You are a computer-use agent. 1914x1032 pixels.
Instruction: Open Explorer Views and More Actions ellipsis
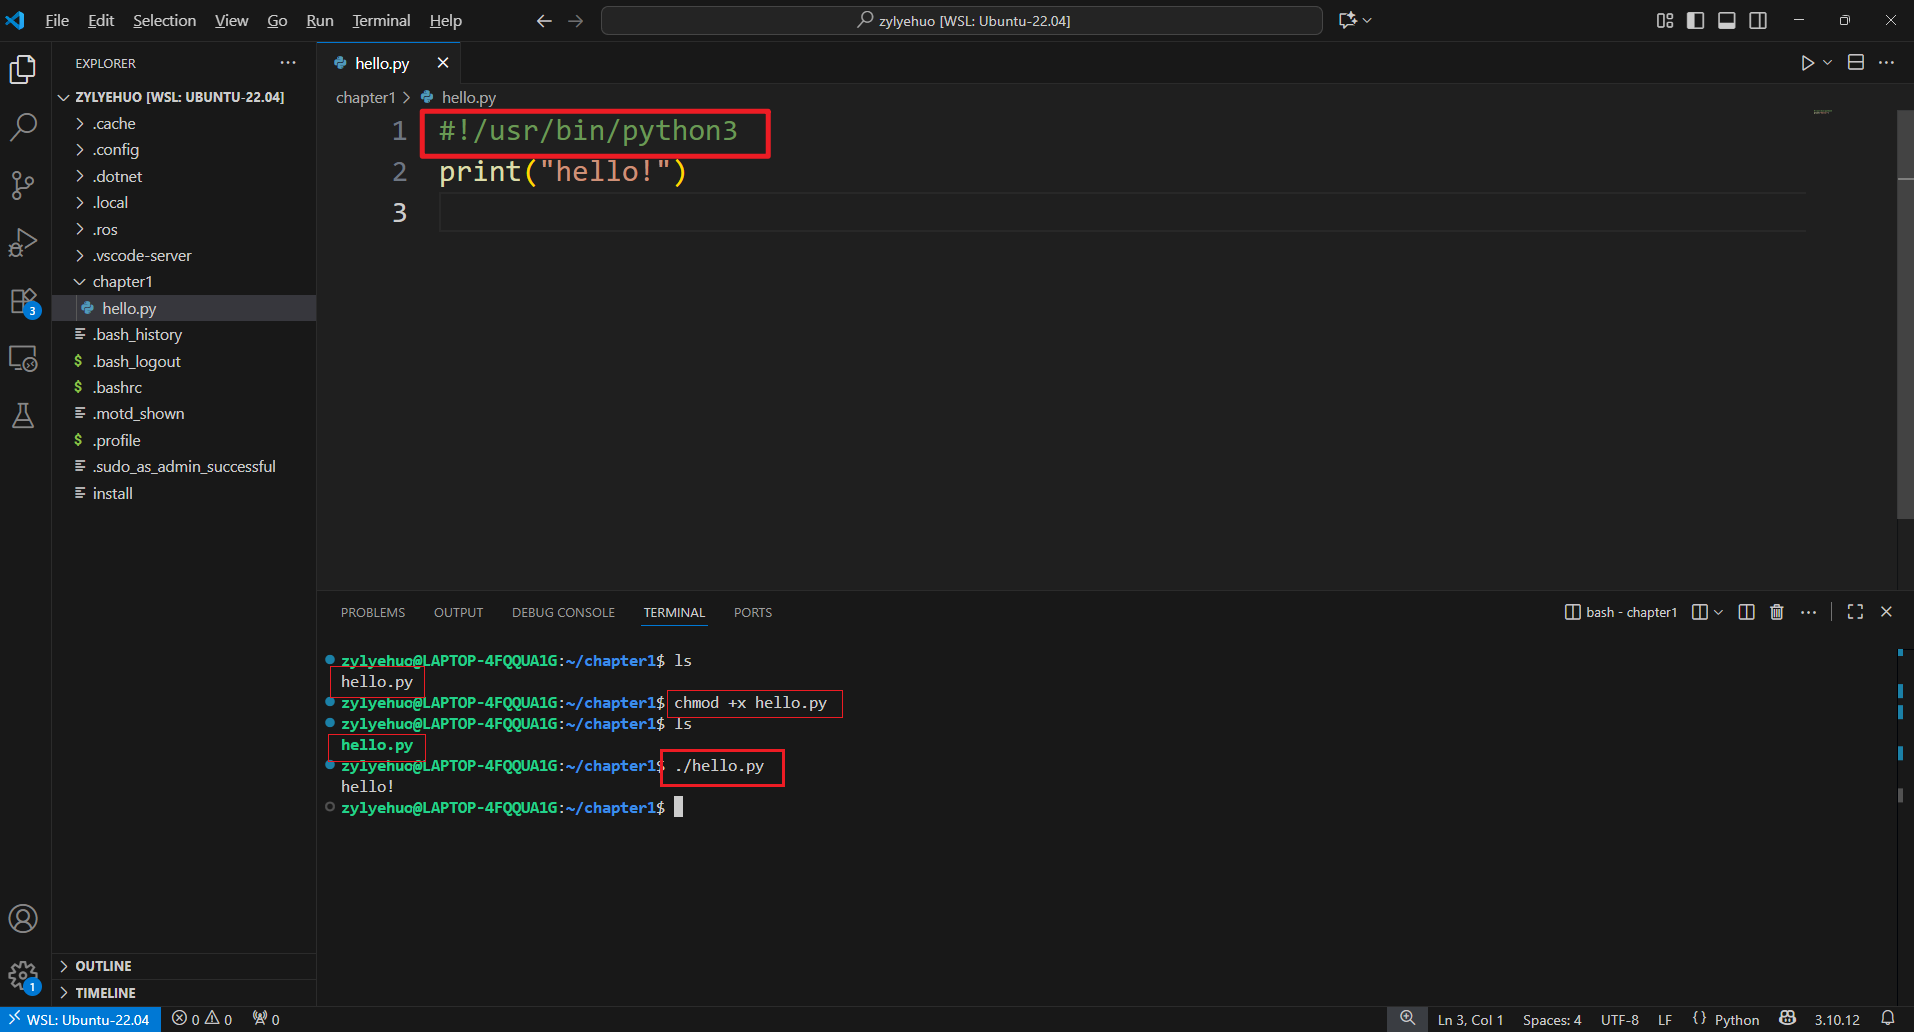tap(288, 63)
